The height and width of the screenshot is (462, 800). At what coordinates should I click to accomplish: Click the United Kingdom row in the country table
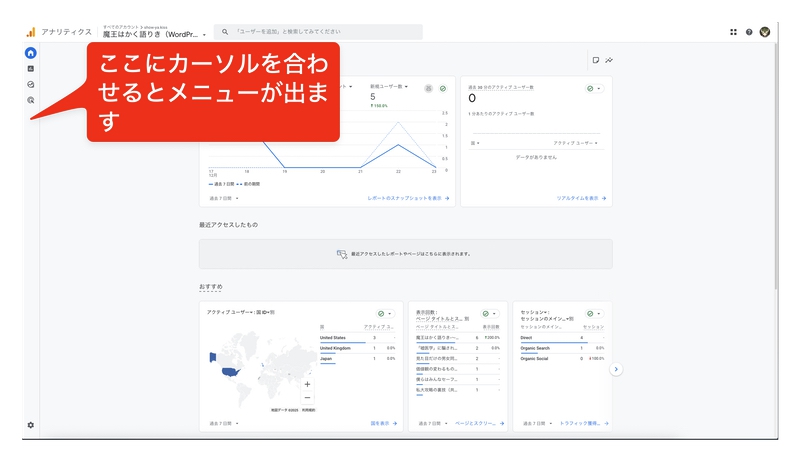click(x=357, y=348)
